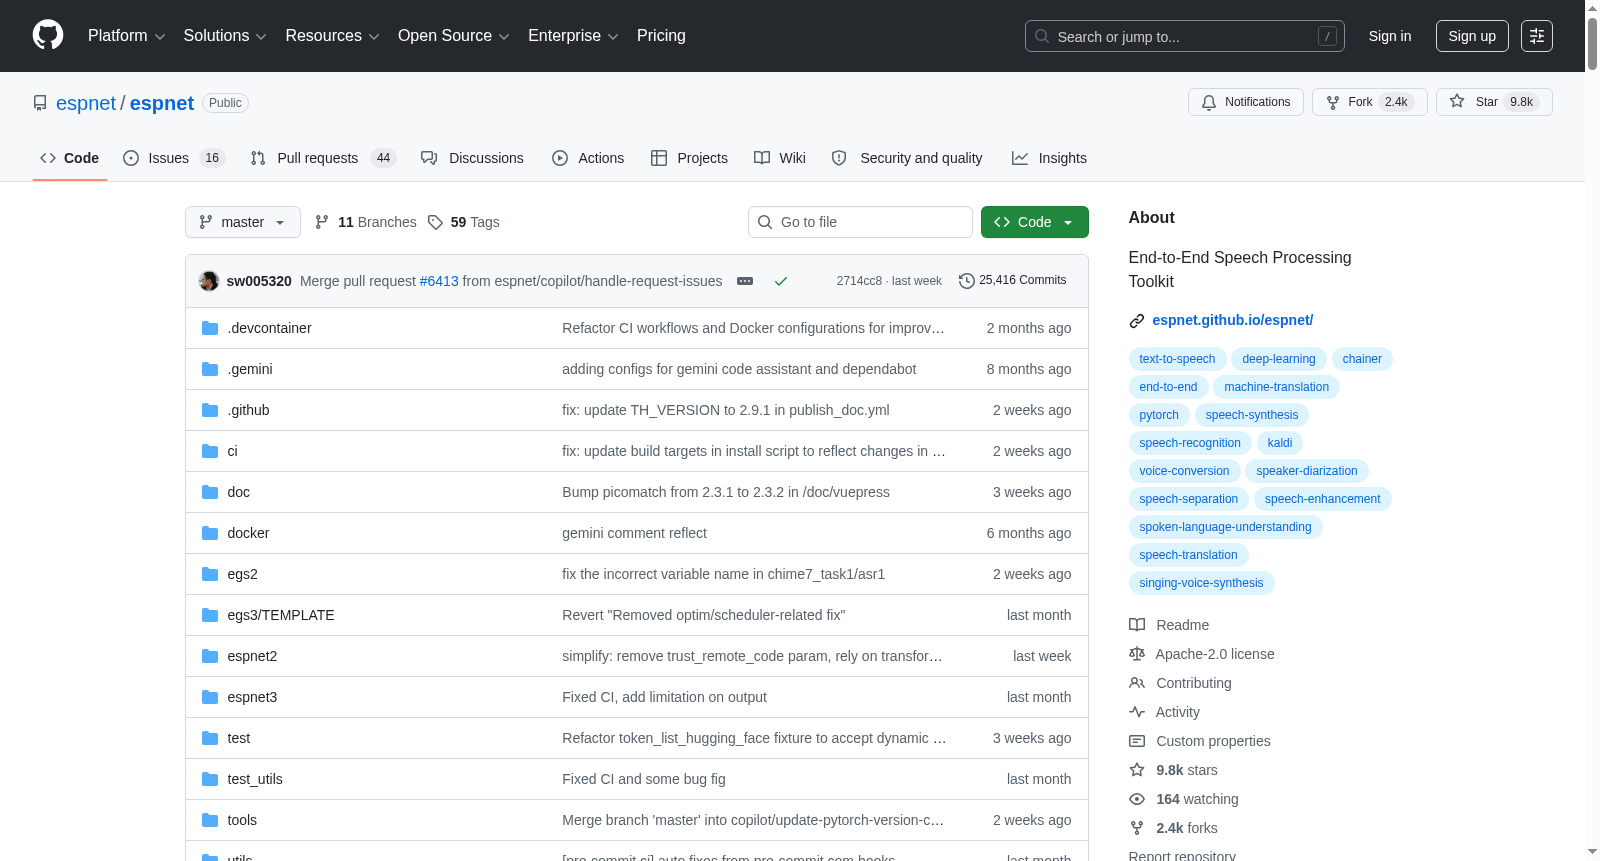Screen dimensions: 1600x861
Task: Select the kaldi topic tag
Action: point(1280,443)
